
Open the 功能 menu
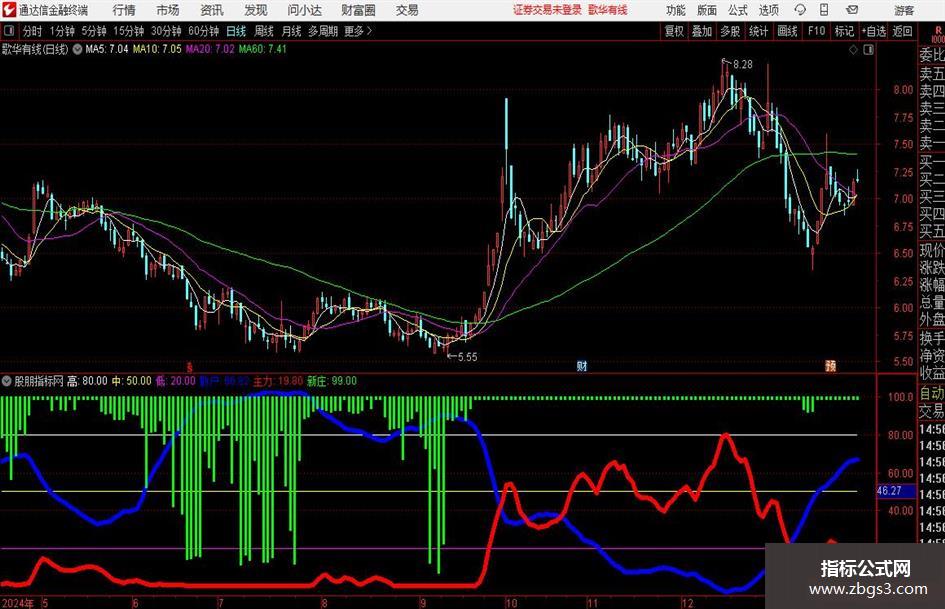(676, 10)
